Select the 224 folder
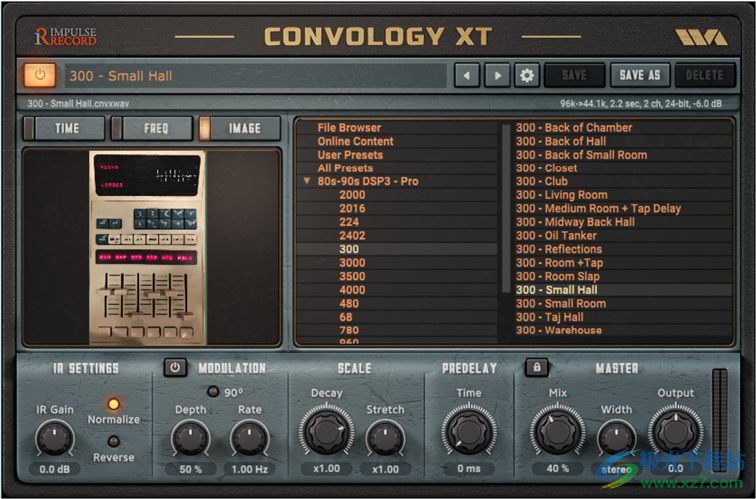Viewport: 756px width, 499px height. (x=349, y=222)
